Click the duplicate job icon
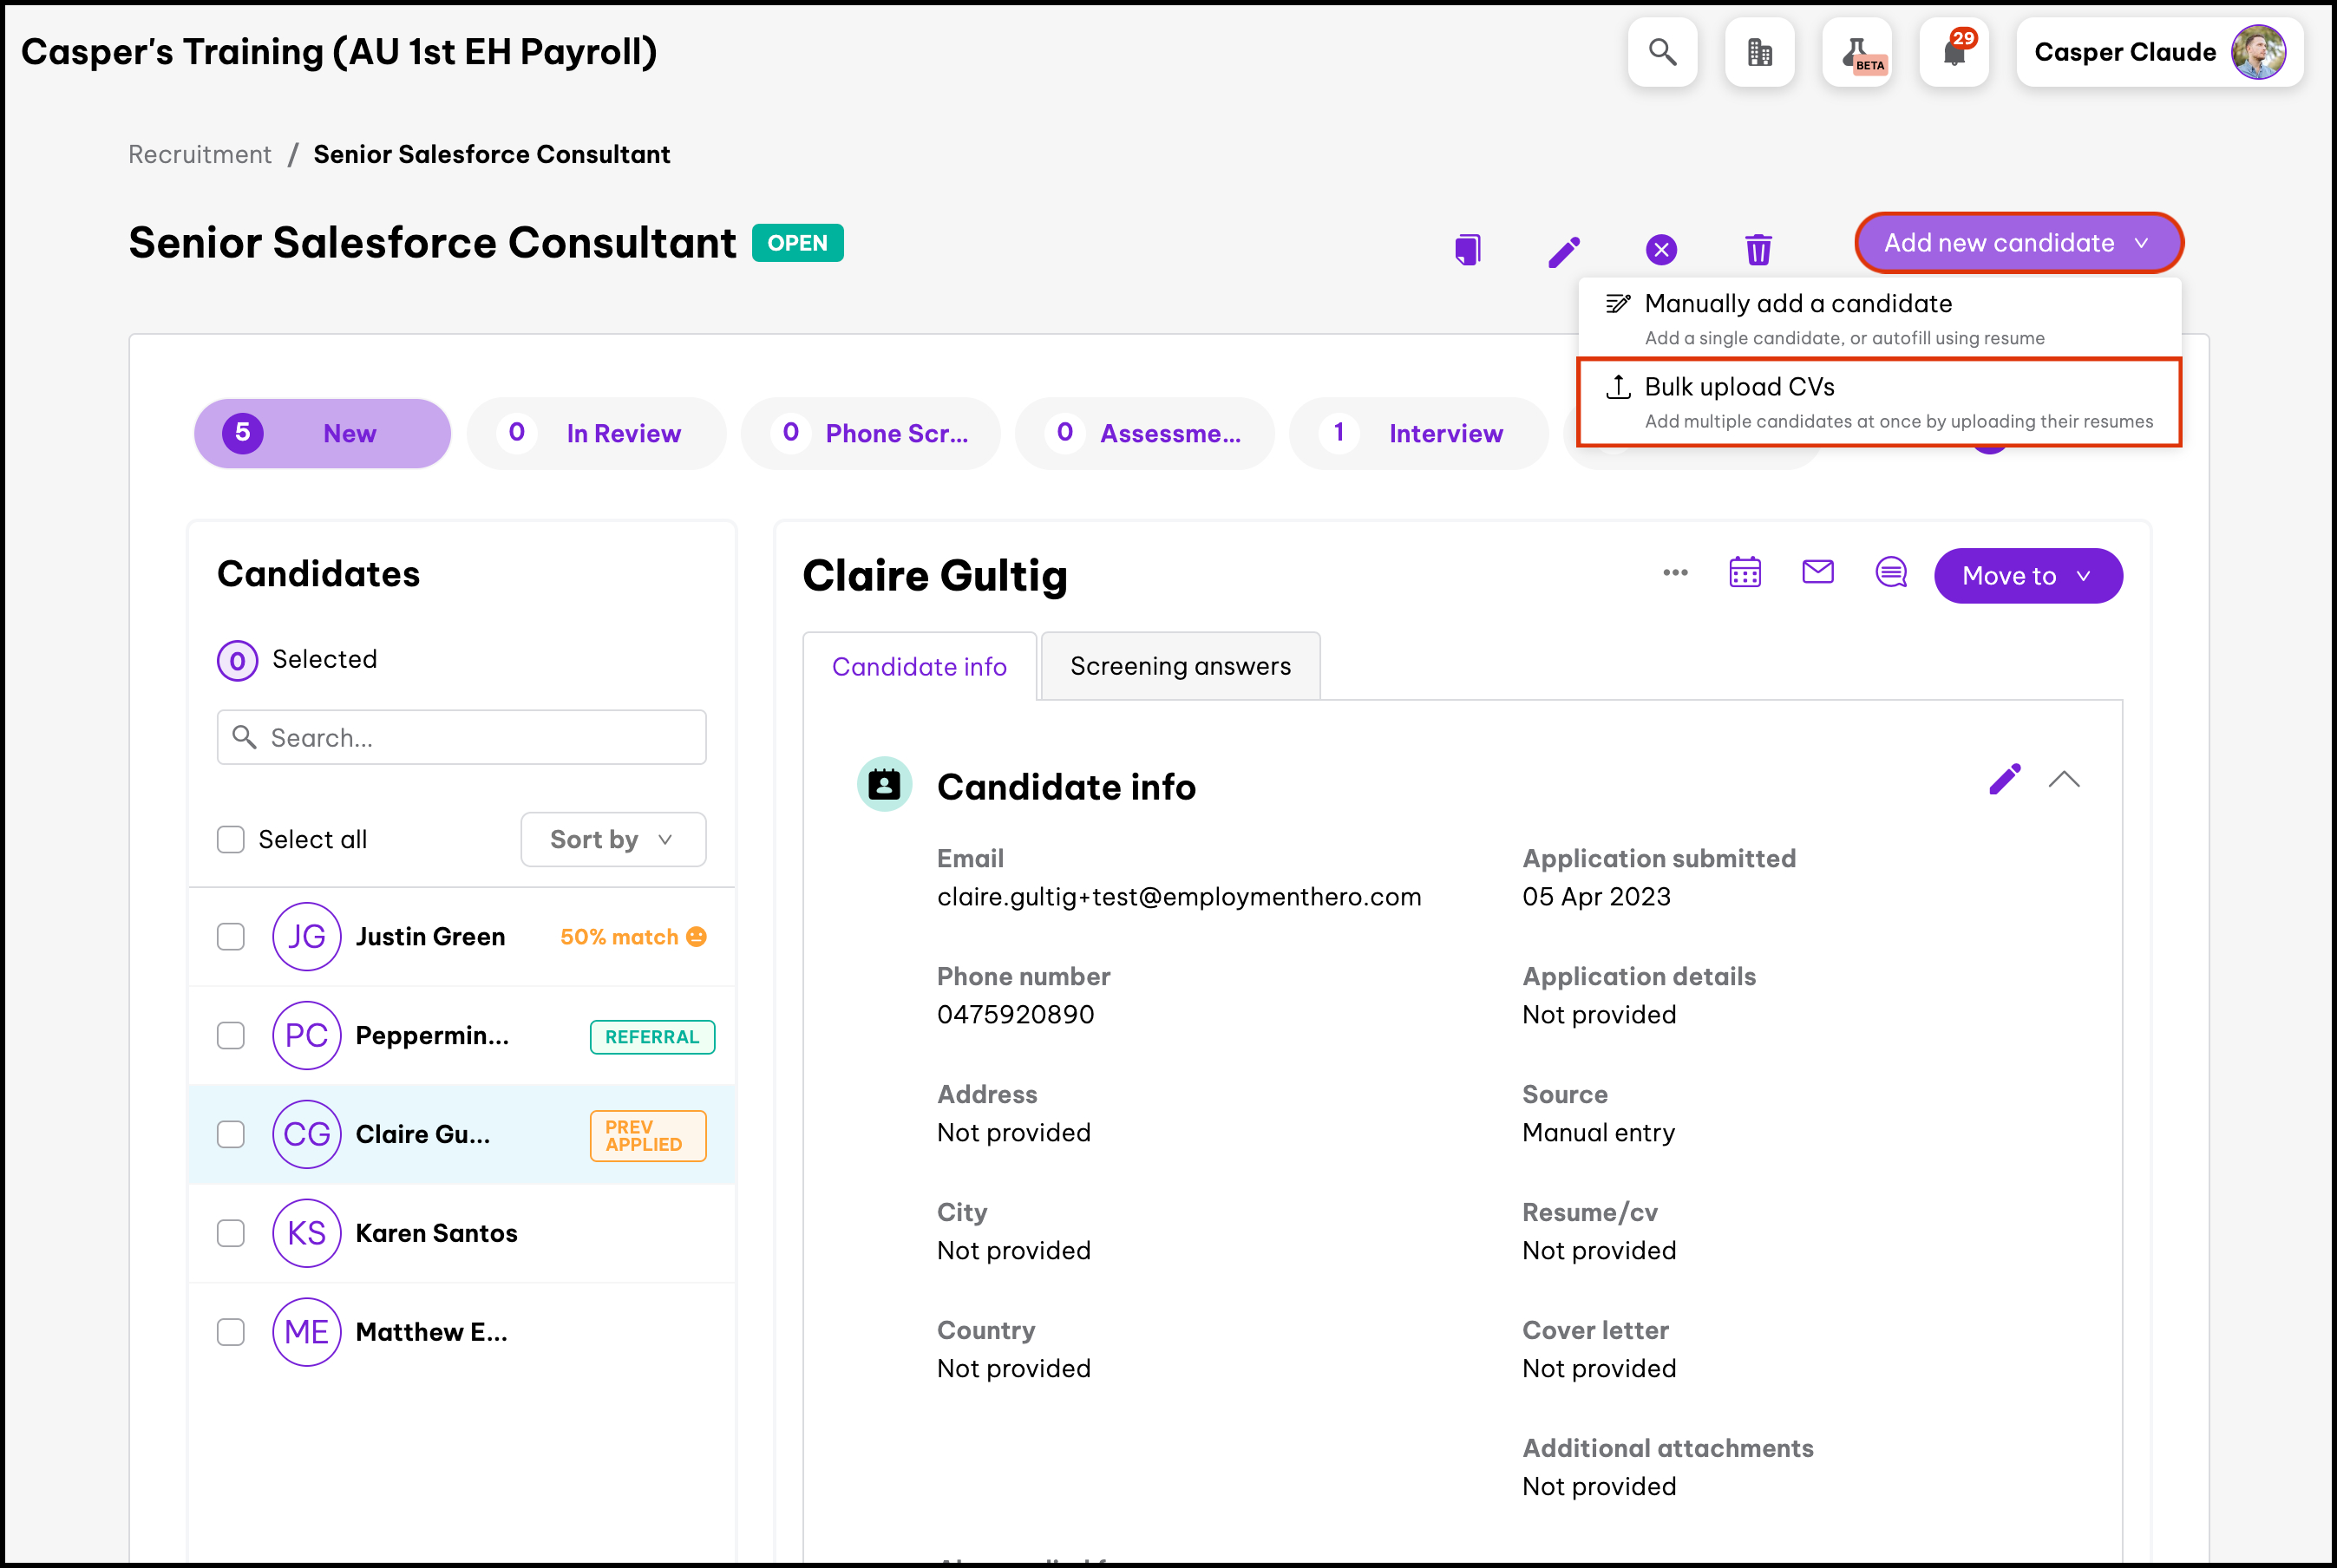This screenshot has height=1568, width=2337. coord(1467,250)
